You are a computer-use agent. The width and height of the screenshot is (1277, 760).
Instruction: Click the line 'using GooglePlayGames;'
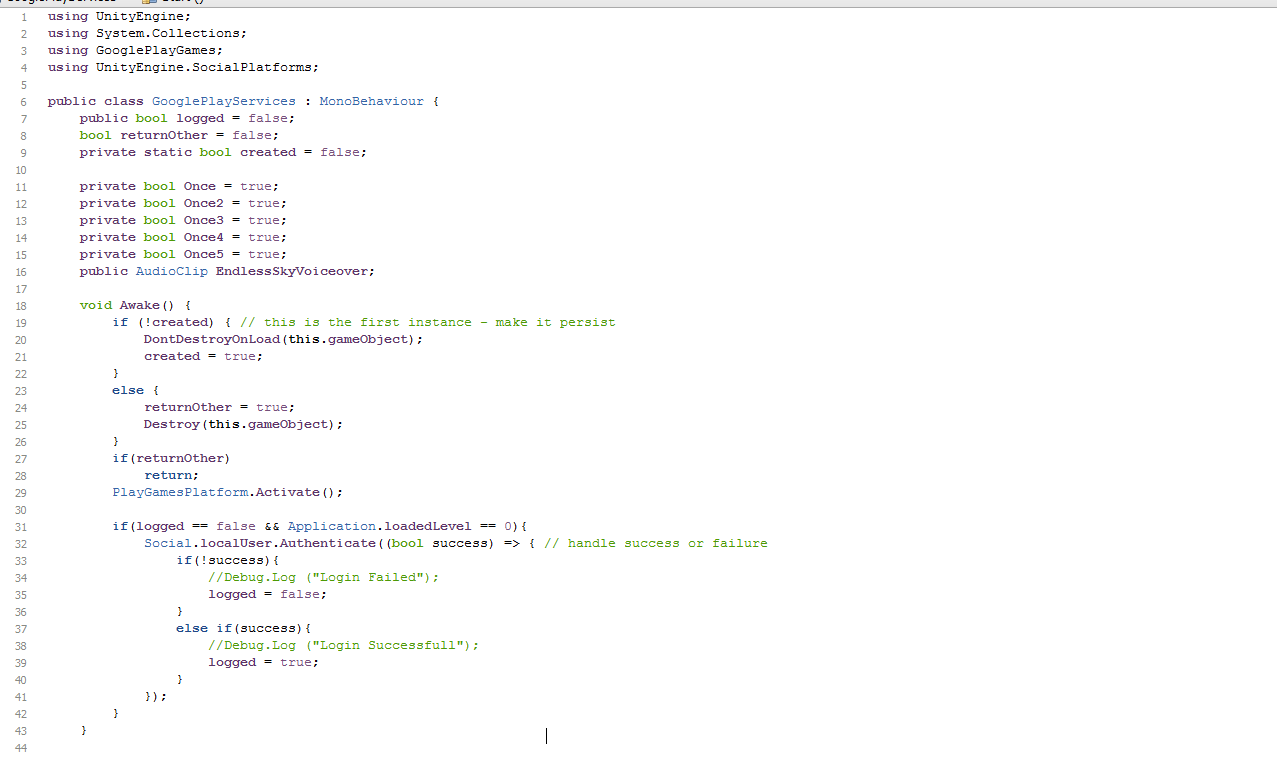[135, 50]
